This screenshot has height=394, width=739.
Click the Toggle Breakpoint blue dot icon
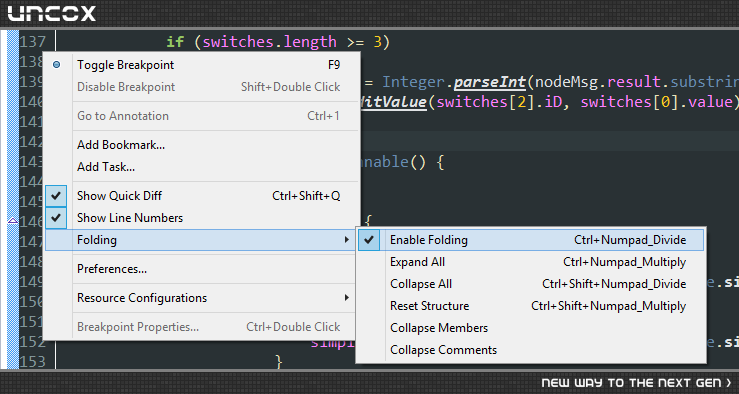(x=57, y=65)
